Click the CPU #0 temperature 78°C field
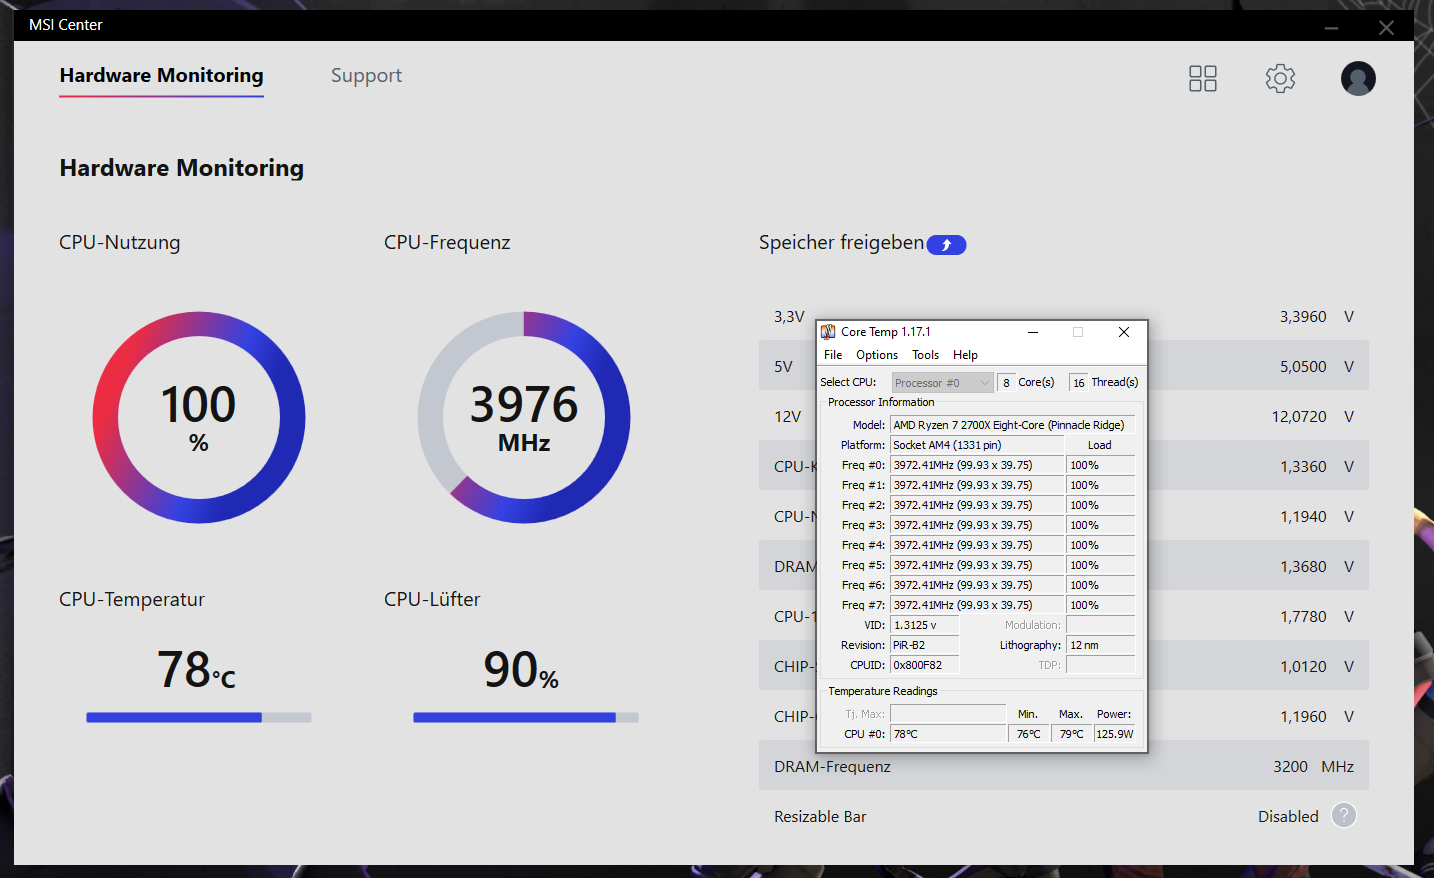1434x878 pixels. [948, 734]
